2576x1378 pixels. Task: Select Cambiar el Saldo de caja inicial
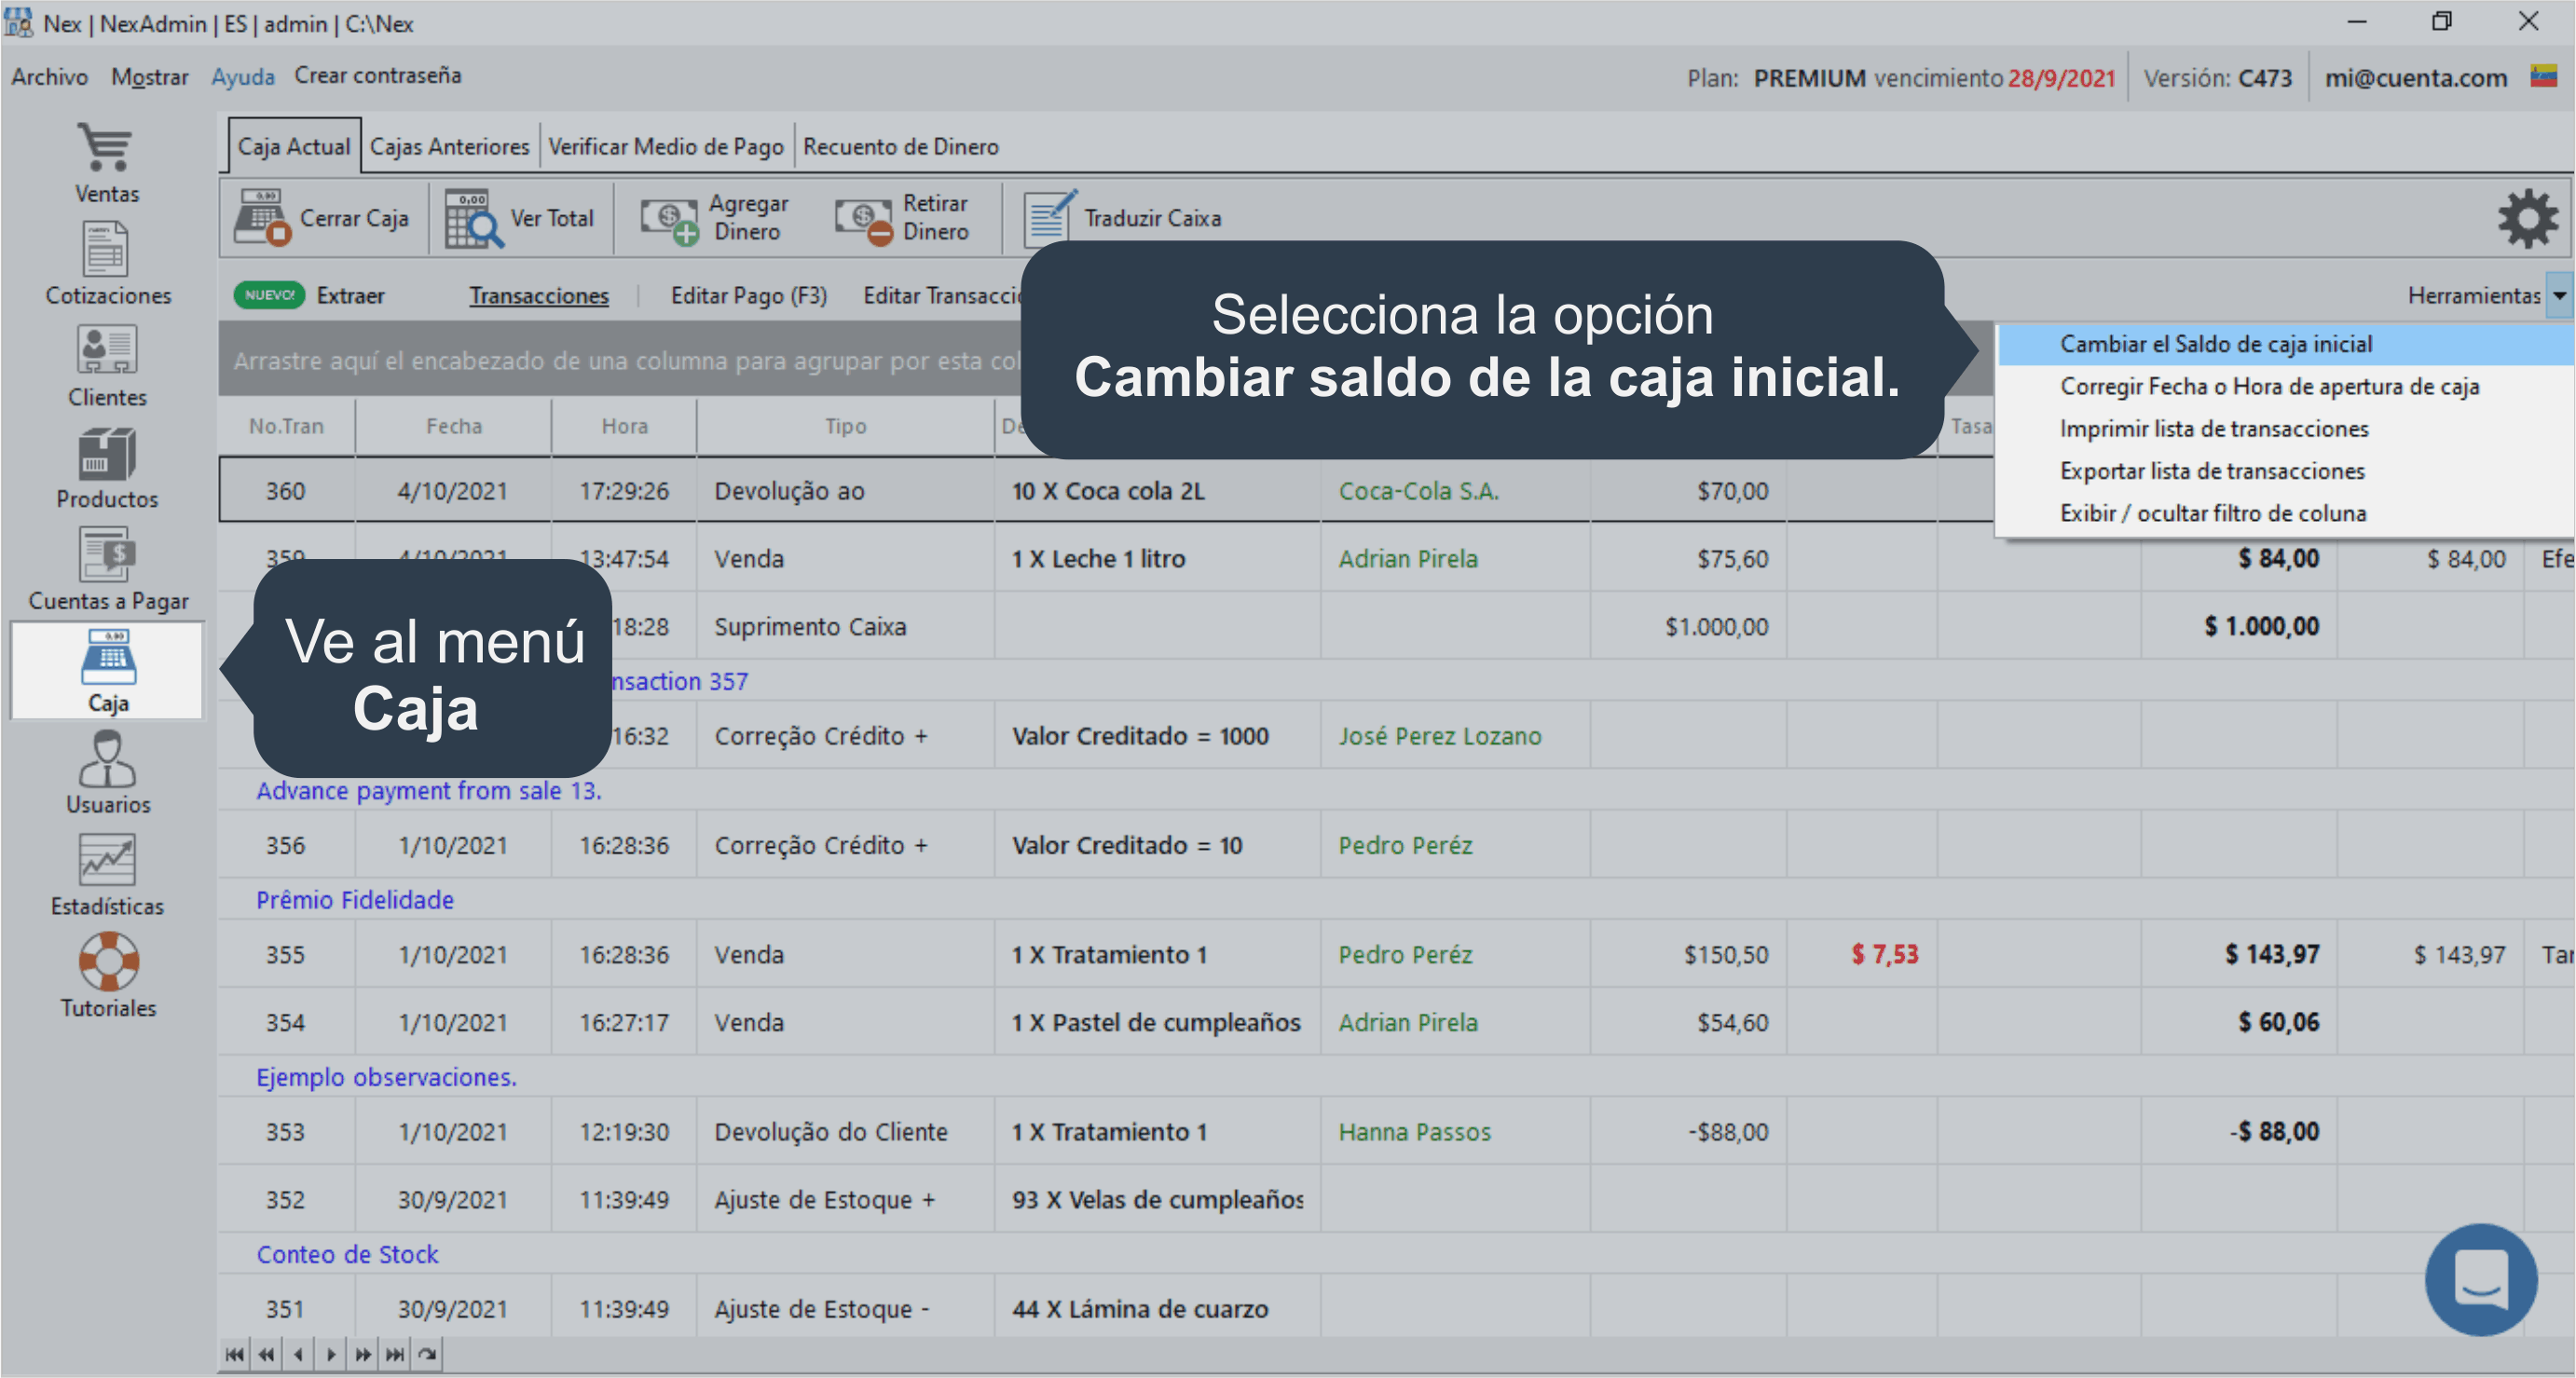pos(2215,344)
